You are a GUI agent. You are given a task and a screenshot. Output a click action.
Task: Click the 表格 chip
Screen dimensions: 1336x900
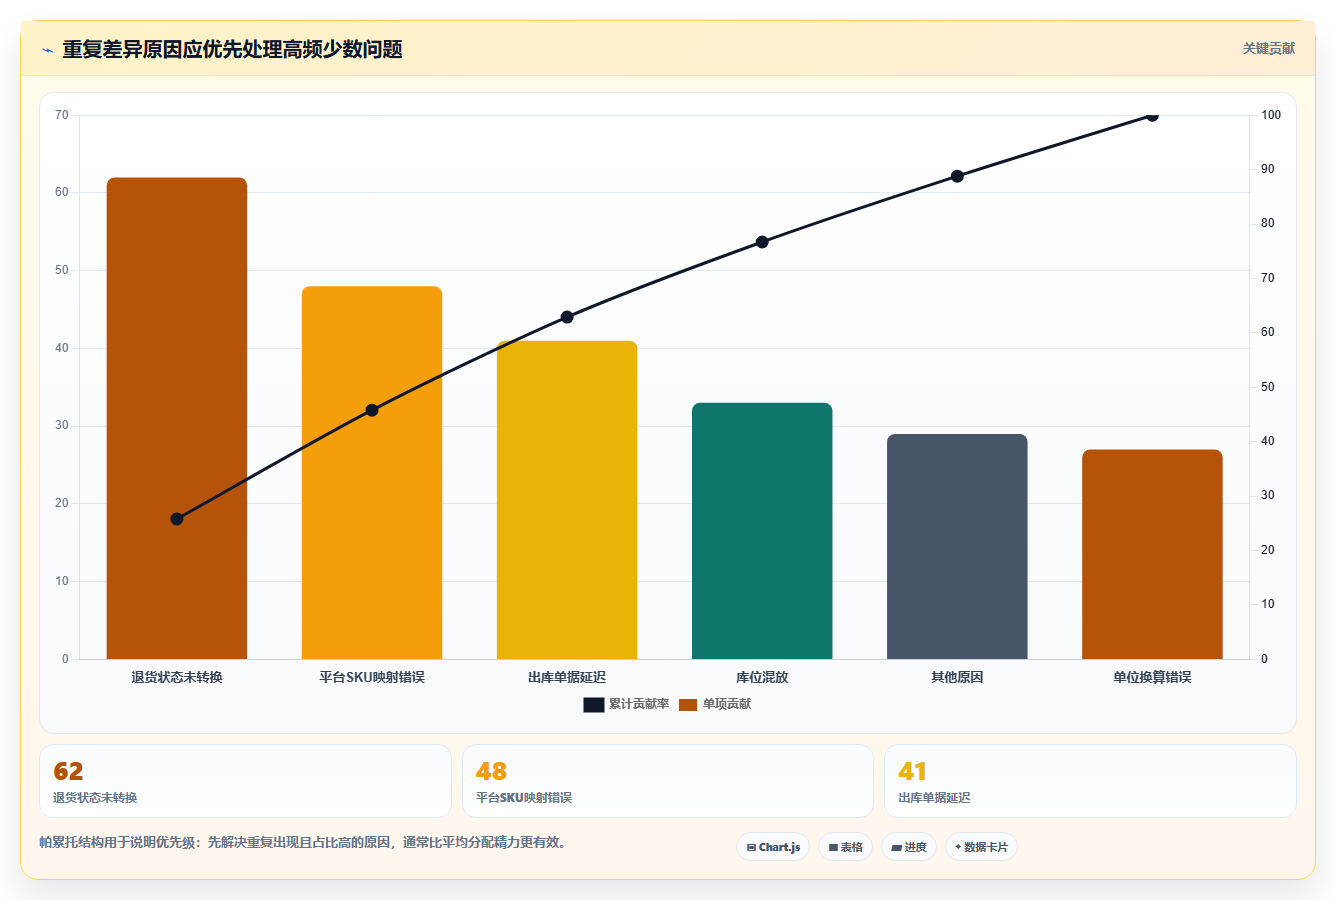pos(846,847)
